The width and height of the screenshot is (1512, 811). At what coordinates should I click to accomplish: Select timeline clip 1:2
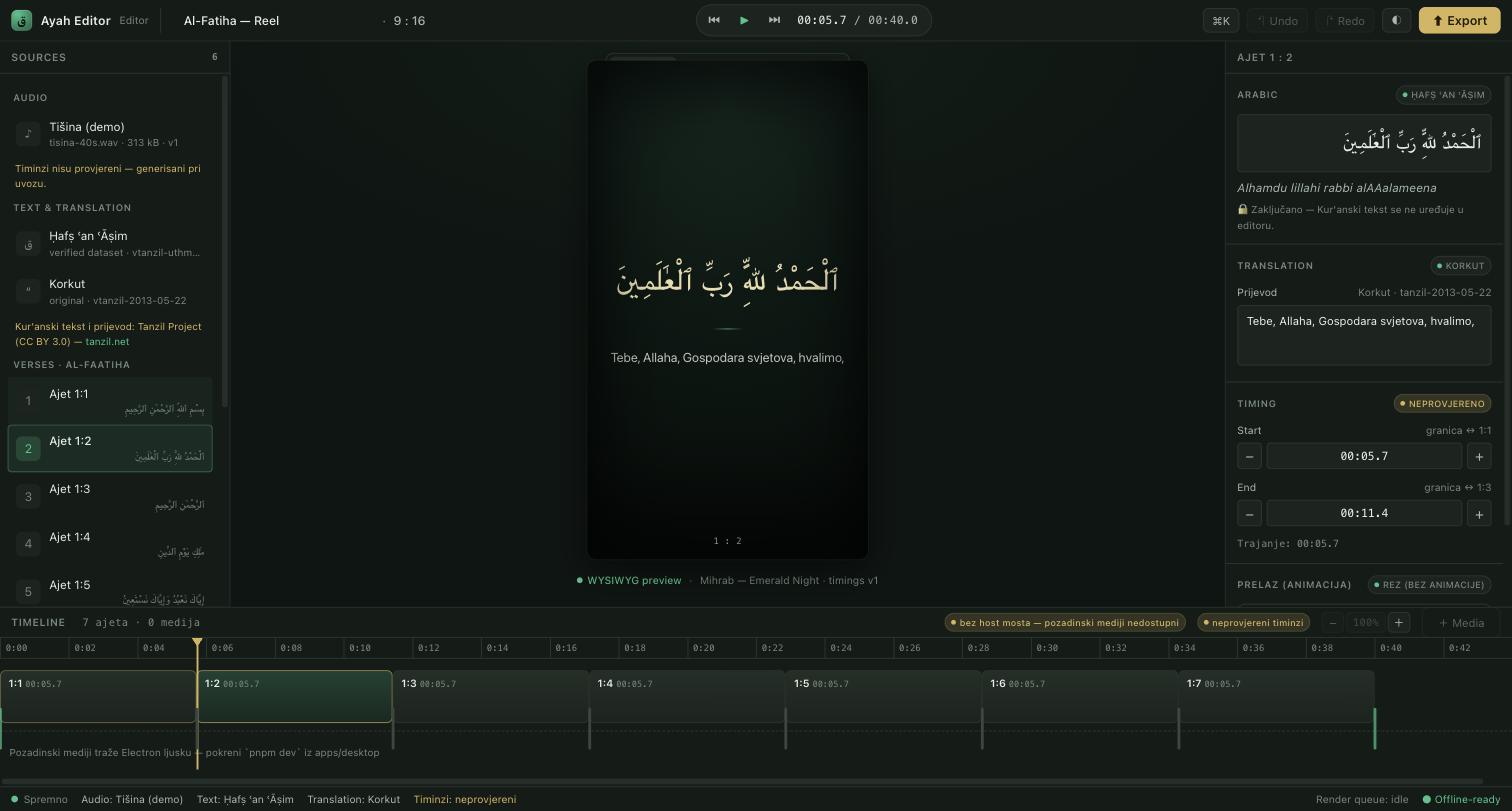(295, 696)
